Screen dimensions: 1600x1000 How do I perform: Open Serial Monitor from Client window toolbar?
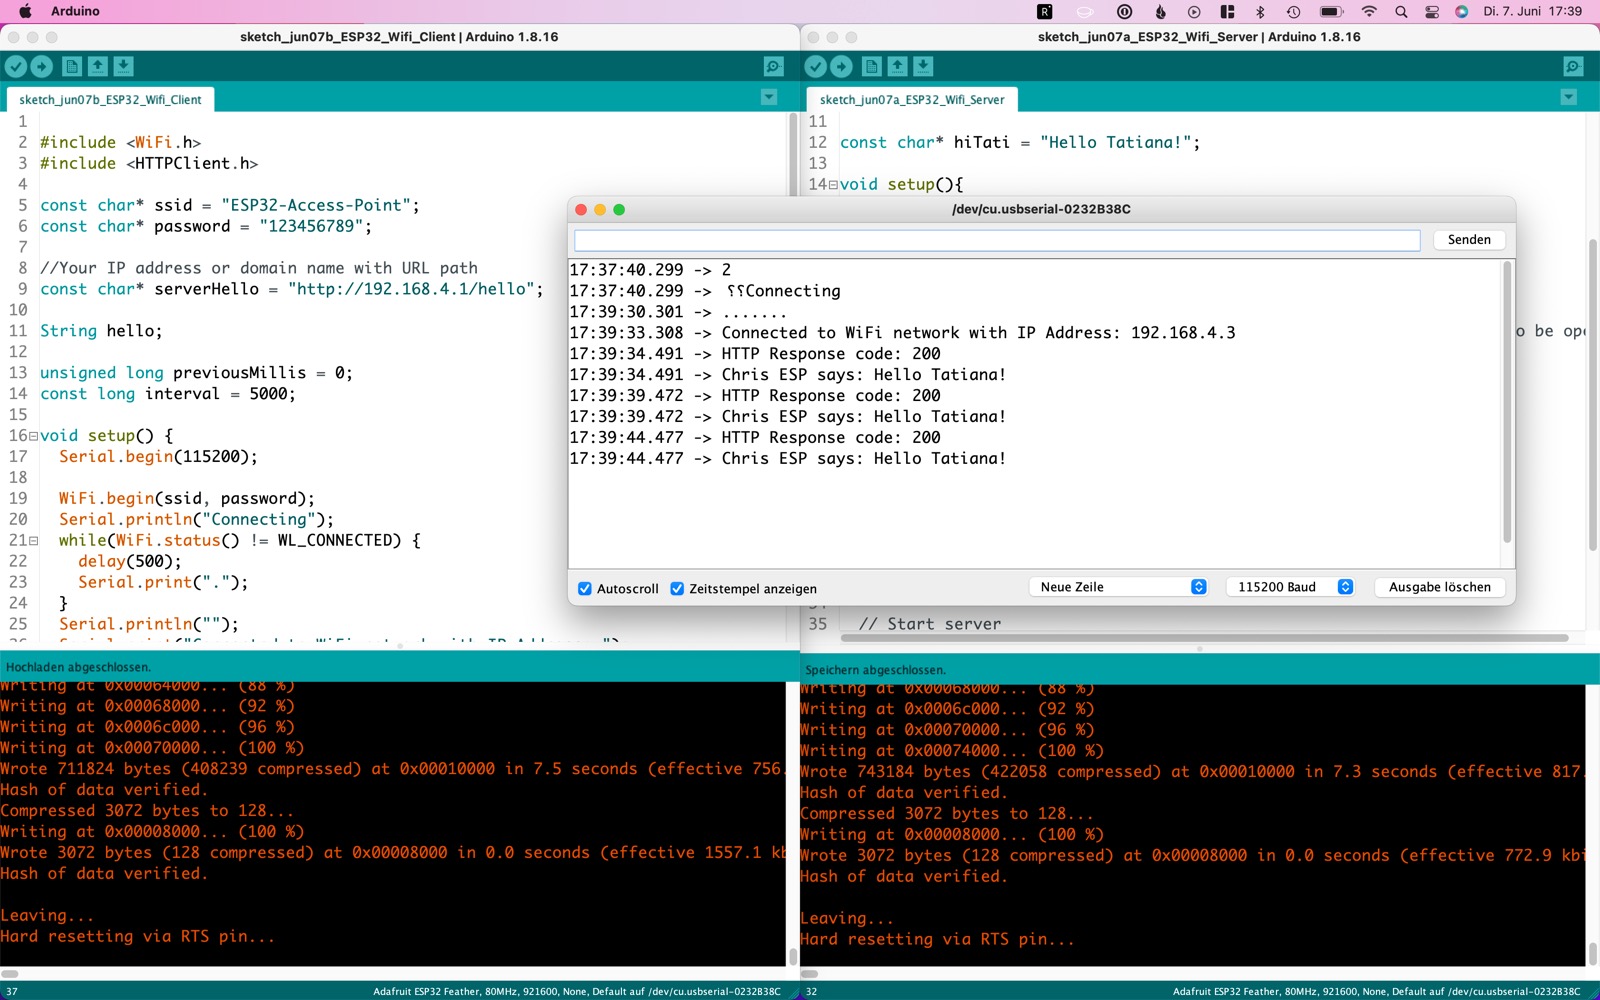[773, 67]
